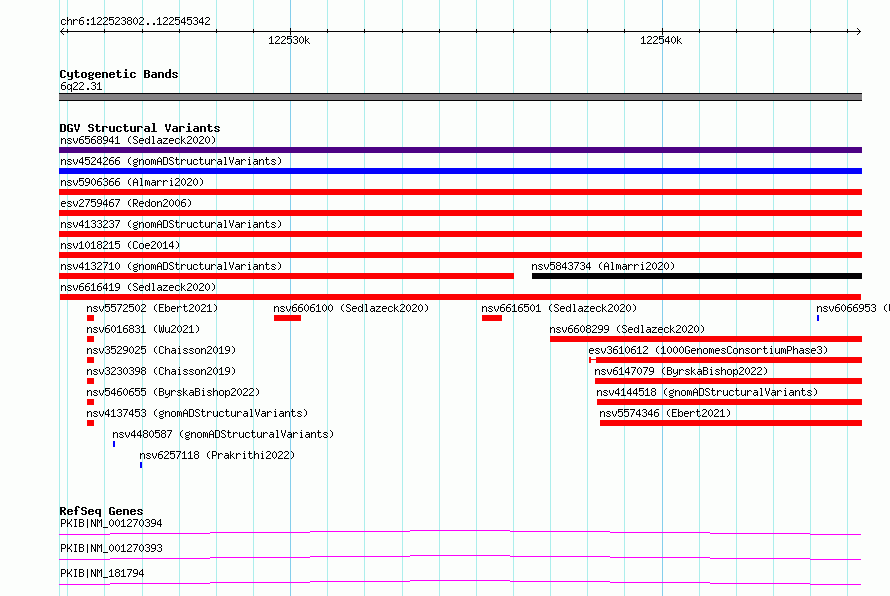Open nsv5843734 (Almarri2020) variant label
The image size is (890, 596).
click(603, 266)
